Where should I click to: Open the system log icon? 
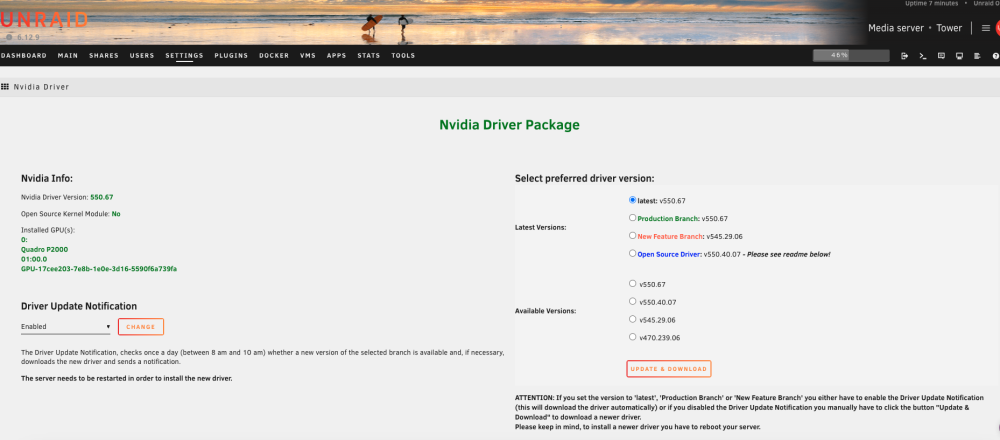pos(977,56)
